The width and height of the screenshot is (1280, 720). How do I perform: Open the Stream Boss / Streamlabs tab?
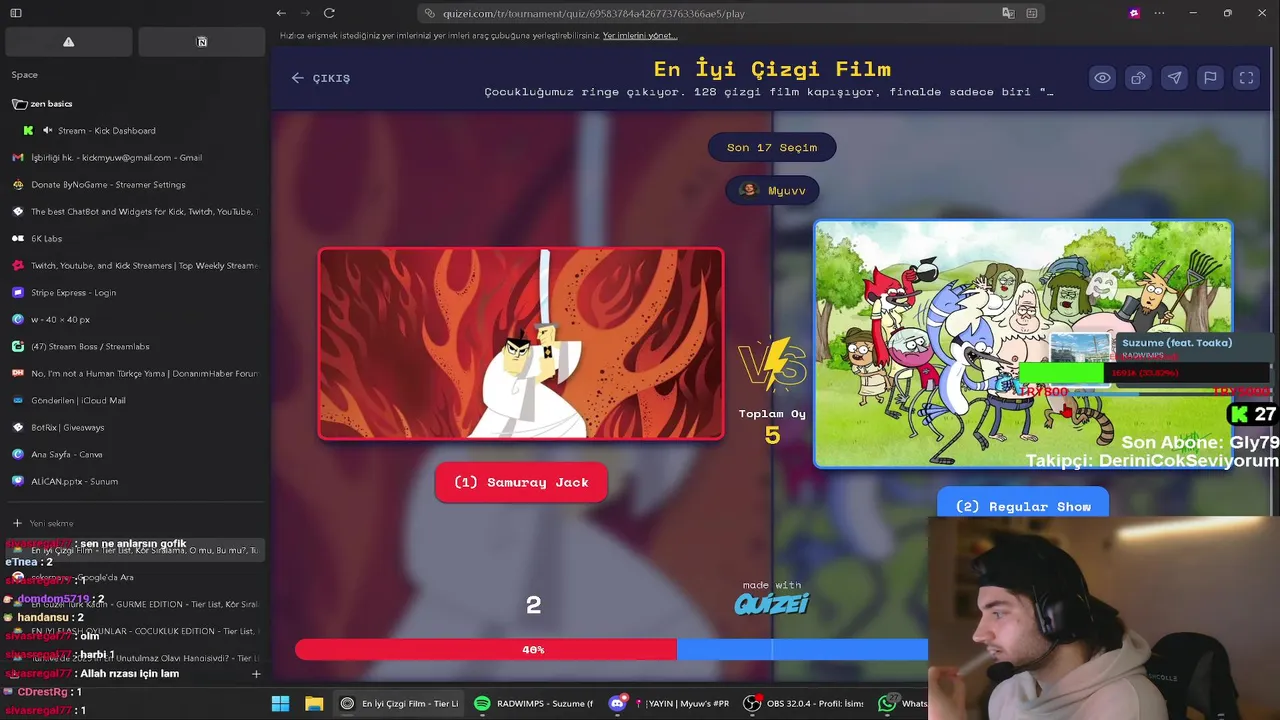click(x=134, y=347)
